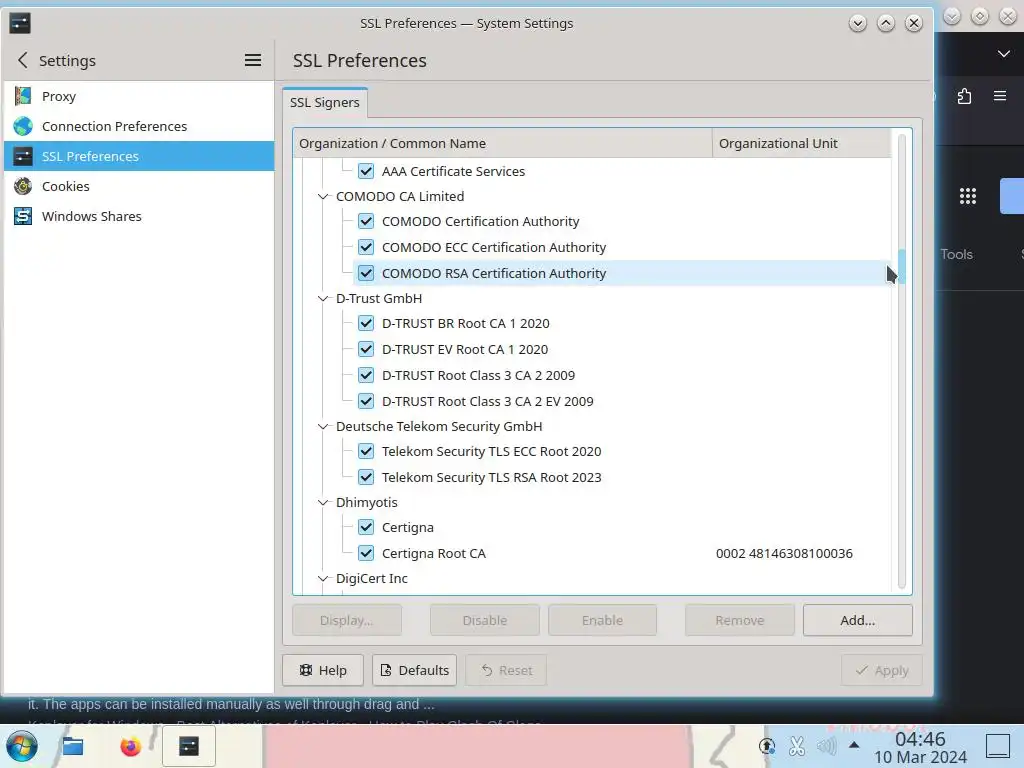Open the clipboard scissors tray icon
1024x768 pixels.
coord(797,746)
